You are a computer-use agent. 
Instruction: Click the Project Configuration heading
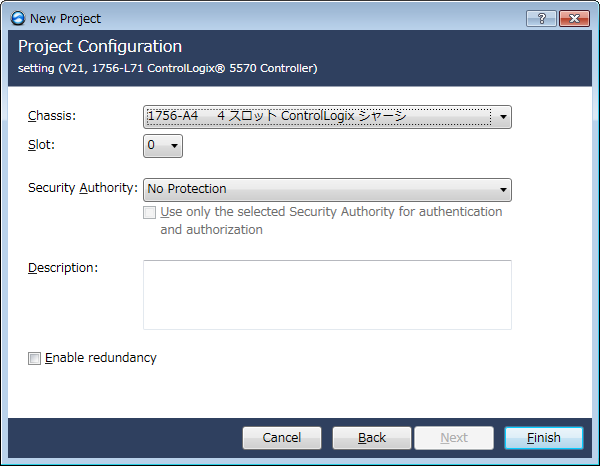[100, 47]
